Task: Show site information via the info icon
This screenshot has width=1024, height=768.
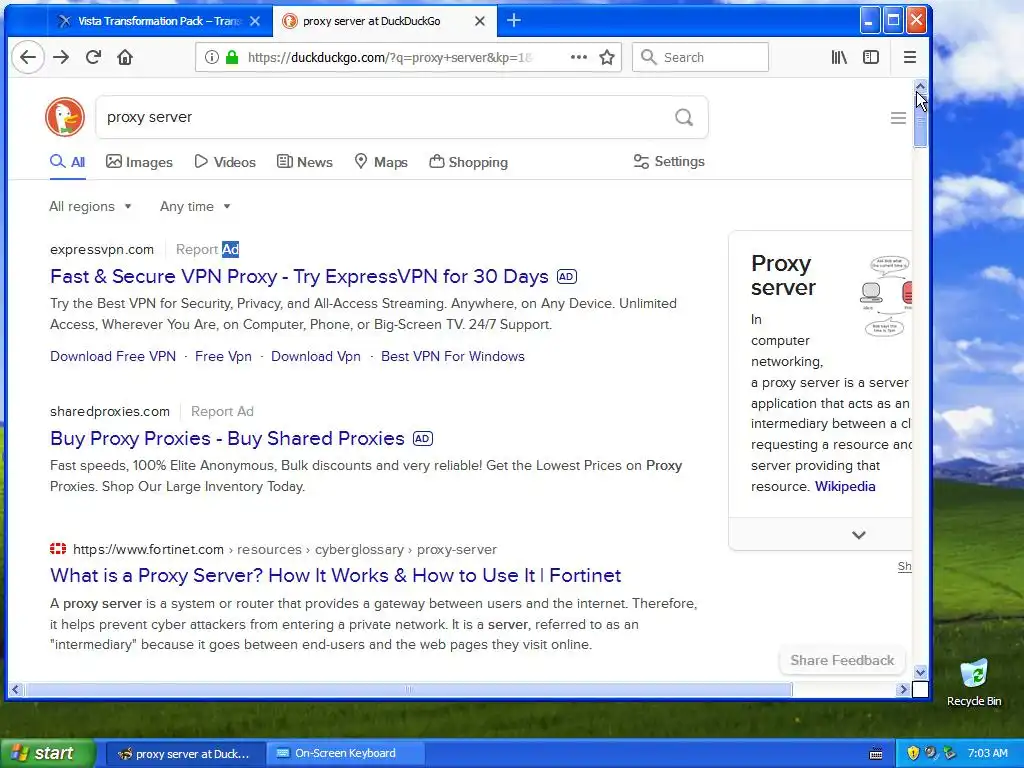Action: (x=212, y=57)
